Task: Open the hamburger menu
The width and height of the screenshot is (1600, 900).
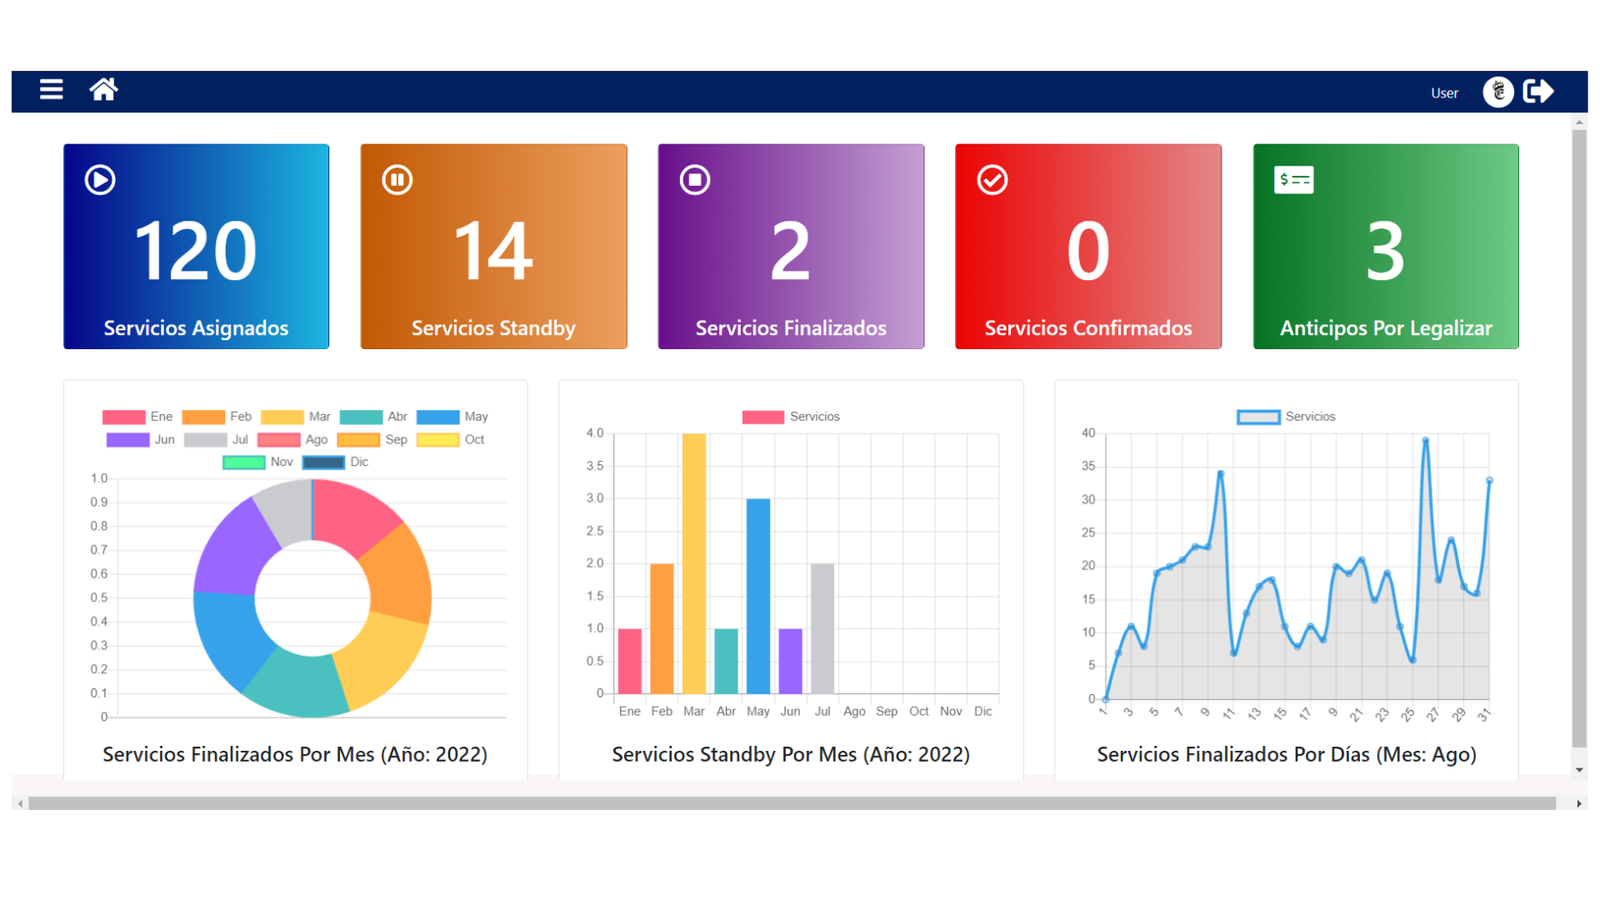Action: [x=51, y=90]
